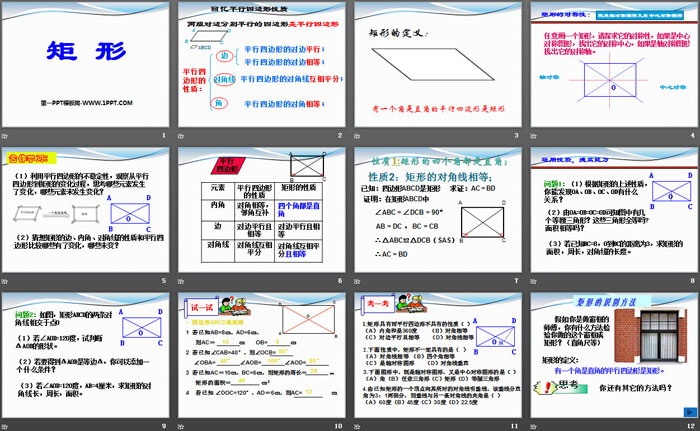Click the animation star icon under slide 4
This screenshot has height=431, width=700.
[x=533, y=136]
